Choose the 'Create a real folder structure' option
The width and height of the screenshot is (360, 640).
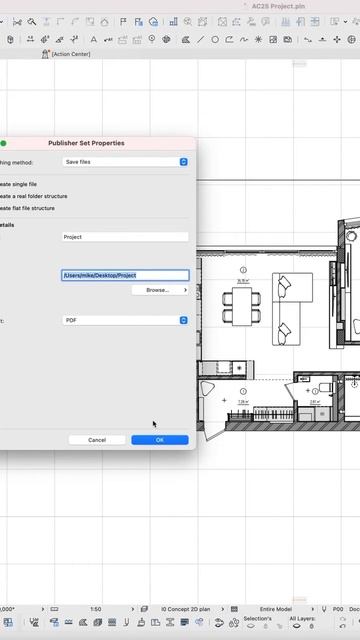click(x=33, y=196)
